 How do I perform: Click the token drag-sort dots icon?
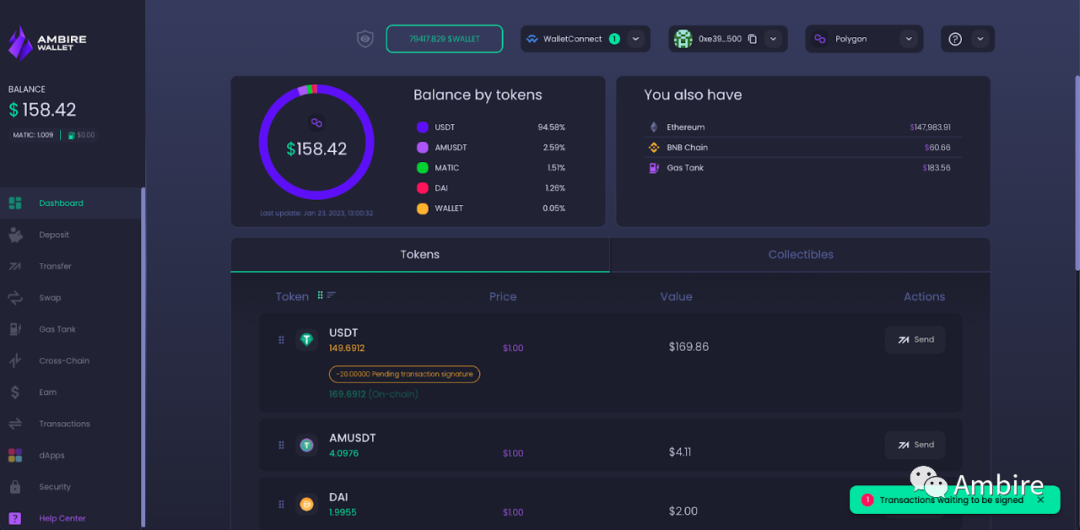point(320,295)
